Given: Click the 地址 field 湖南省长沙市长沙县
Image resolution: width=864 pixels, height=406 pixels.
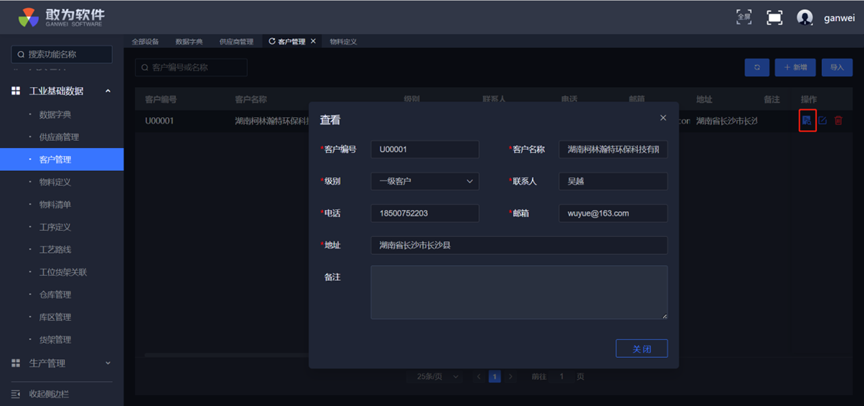Looking at the screenshot, I should pos(519,245).
